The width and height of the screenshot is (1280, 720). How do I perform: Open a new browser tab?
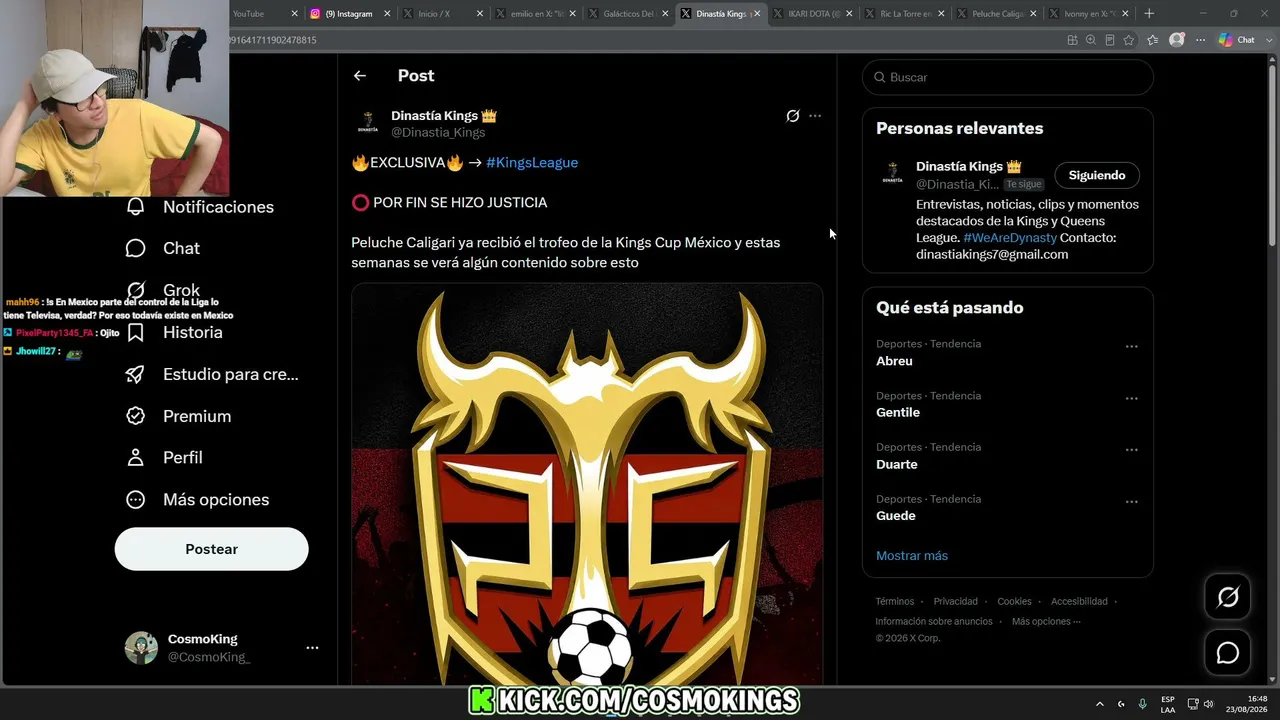[1149, 14]
